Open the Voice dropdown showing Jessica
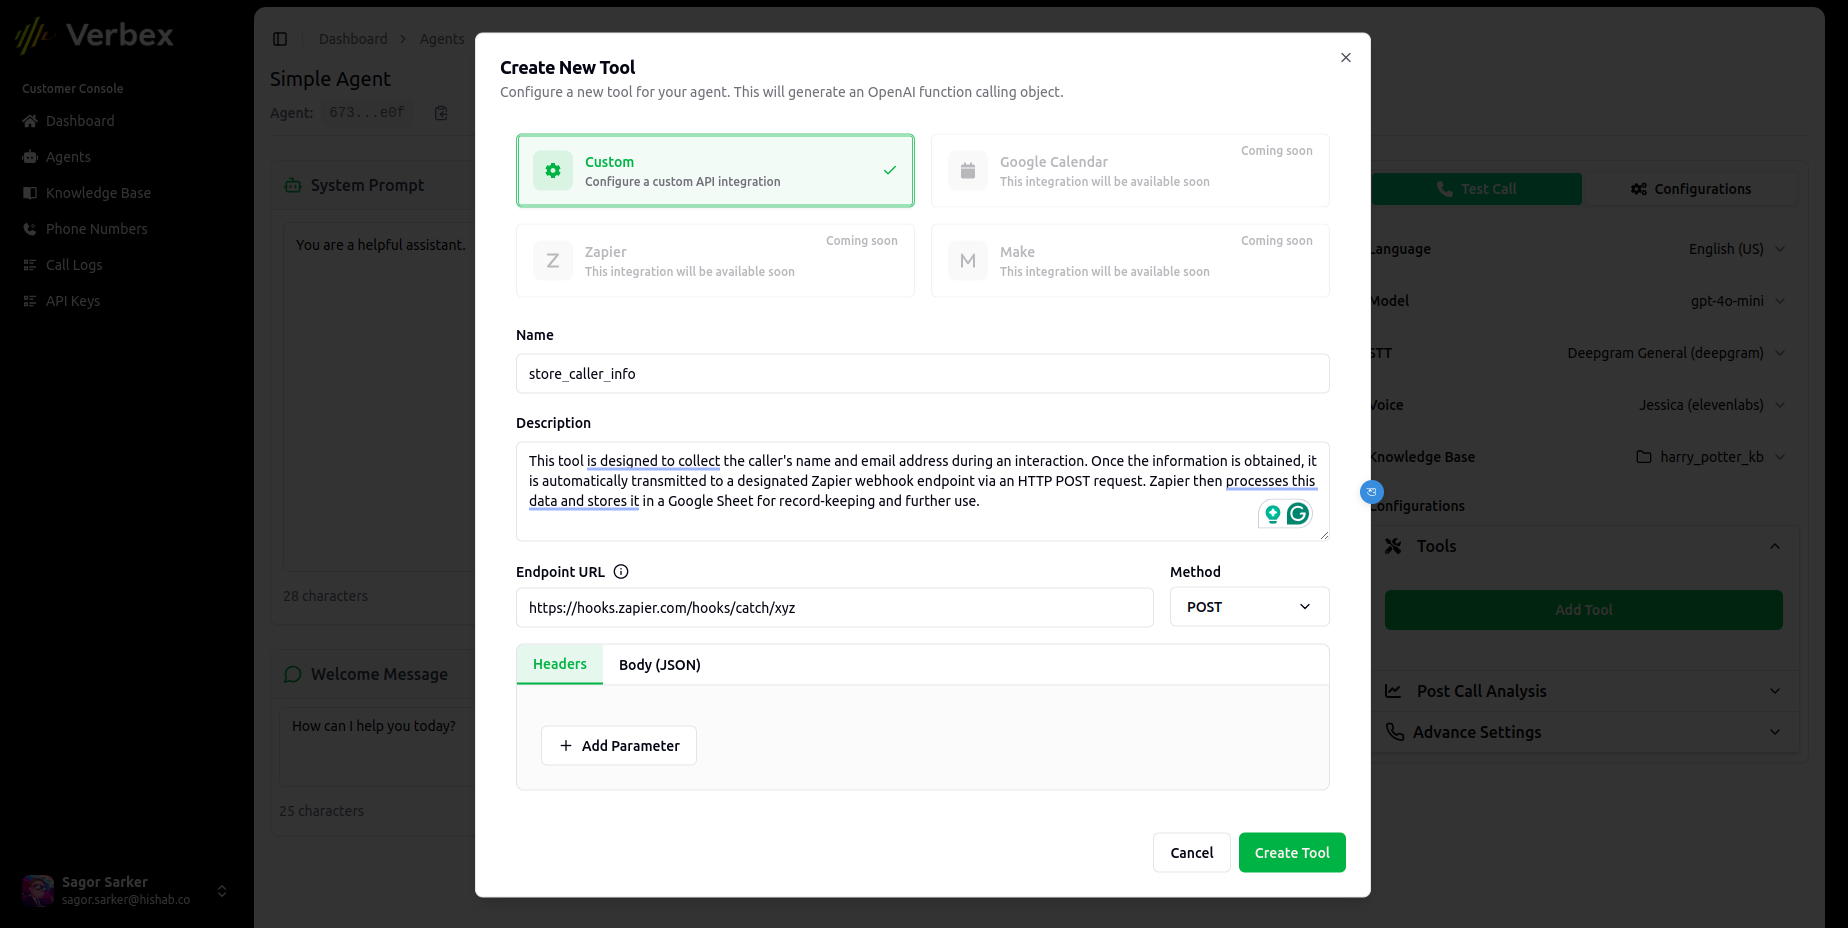Viewport: 1848px width, 928px height. 1712,405
